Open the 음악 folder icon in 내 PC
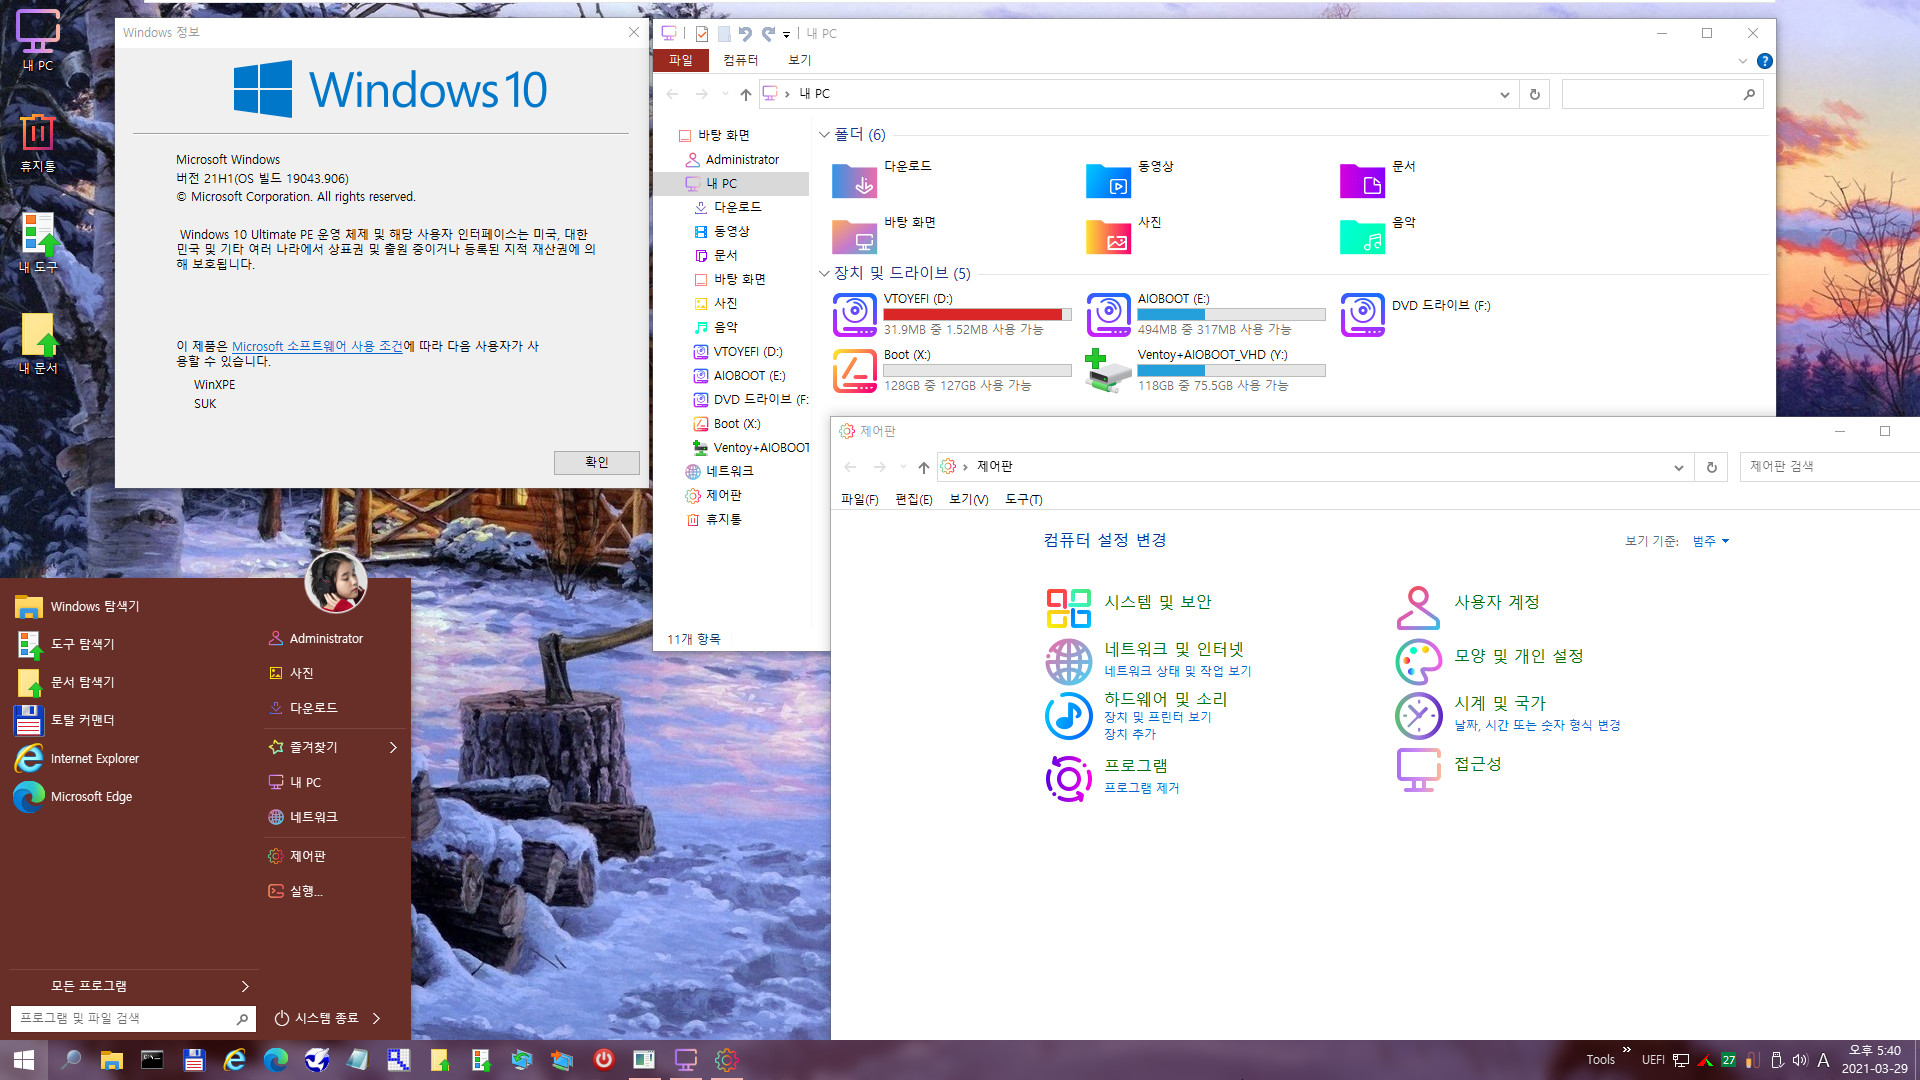The image size is (1920, 1080). tap(1363, 237)
